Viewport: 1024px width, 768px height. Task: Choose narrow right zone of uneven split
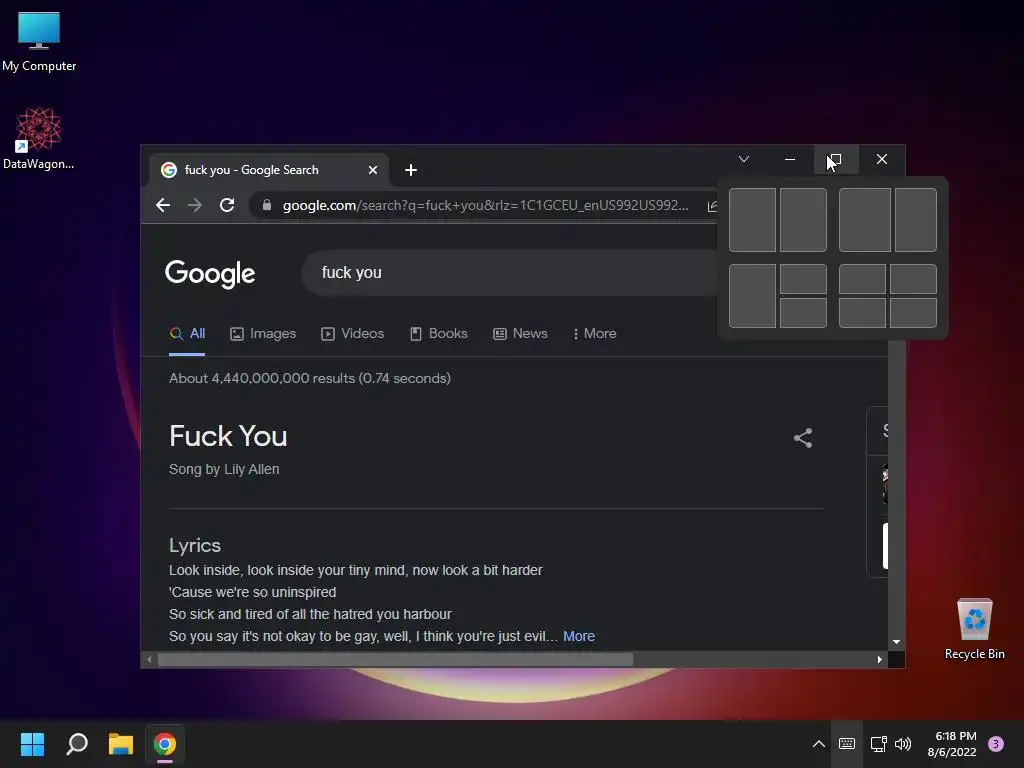916,220
